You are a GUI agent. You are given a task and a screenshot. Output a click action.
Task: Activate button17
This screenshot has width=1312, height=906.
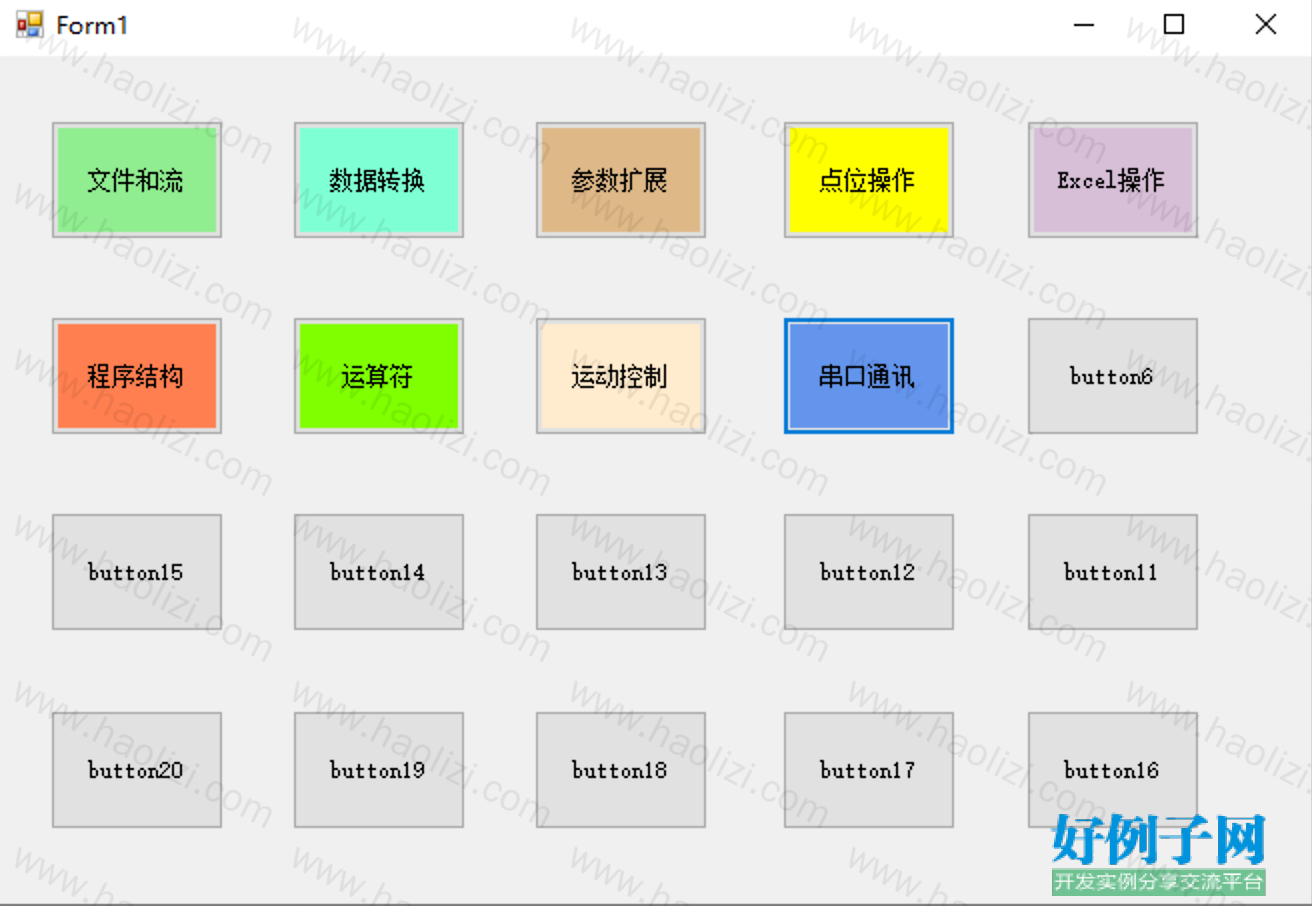coord(869,770)
